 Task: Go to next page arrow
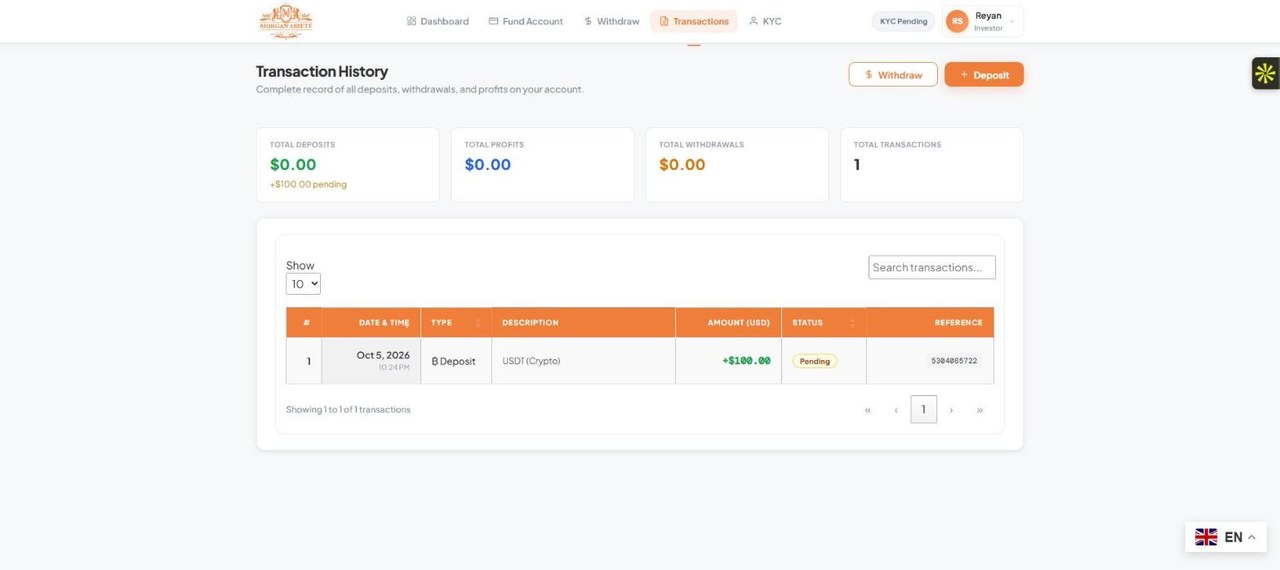pyautogui.click(x=951, y=410)
